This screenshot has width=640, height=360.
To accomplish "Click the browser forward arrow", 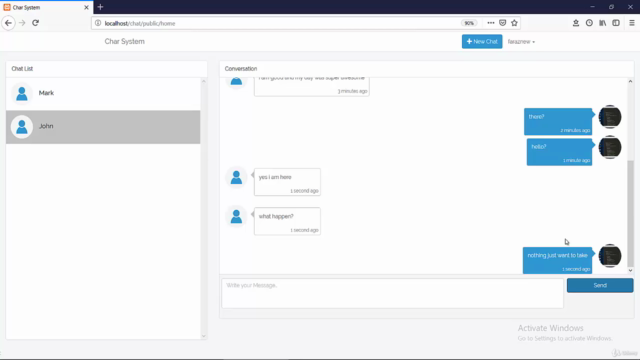I will 22,23.
